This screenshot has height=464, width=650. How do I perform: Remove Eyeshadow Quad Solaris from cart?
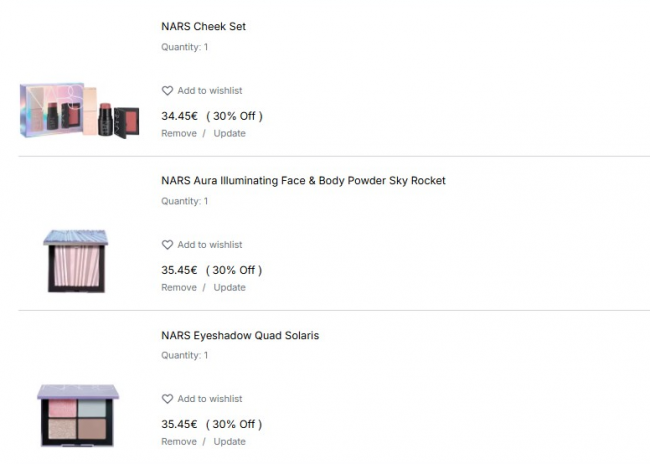pyautogui.click(x=179, y=441)
